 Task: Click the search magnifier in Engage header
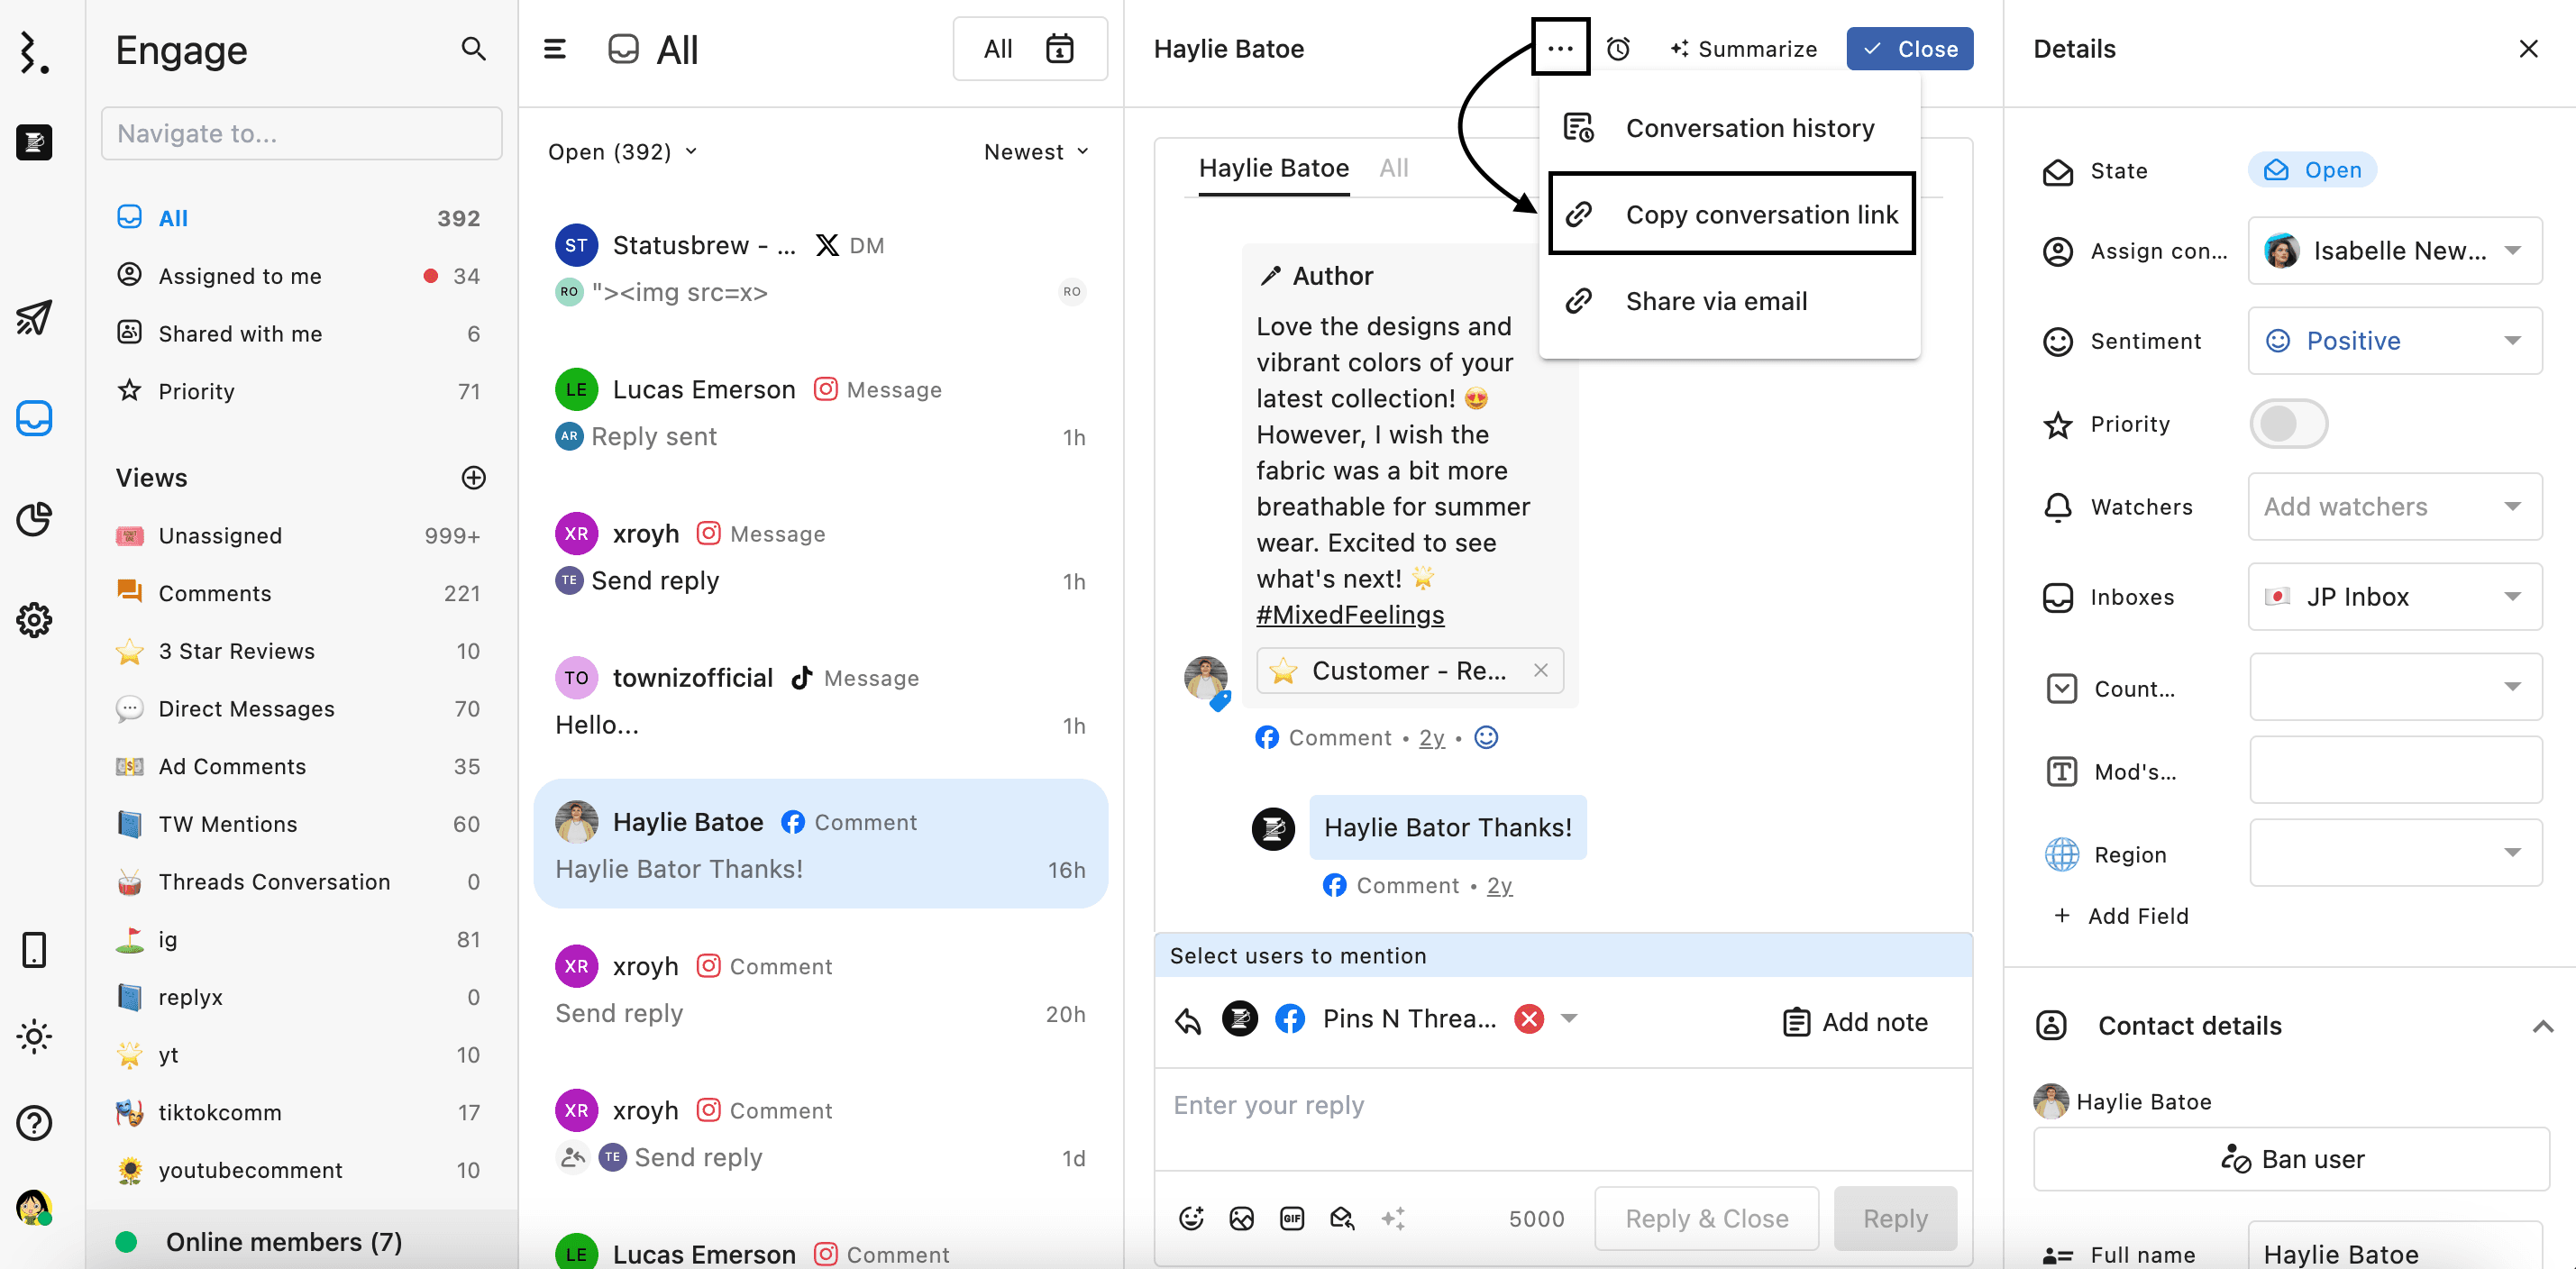click(473, 49)
